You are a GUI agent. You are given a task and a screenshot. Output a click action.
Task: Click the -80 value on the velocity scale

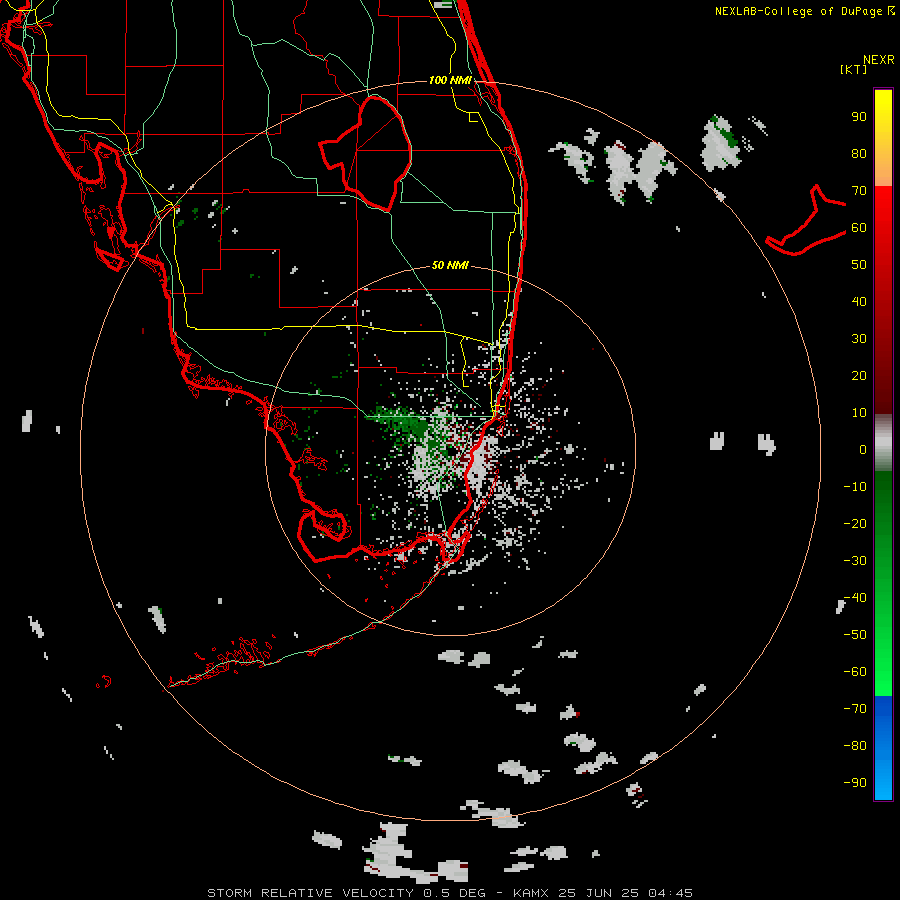(855, 746)
